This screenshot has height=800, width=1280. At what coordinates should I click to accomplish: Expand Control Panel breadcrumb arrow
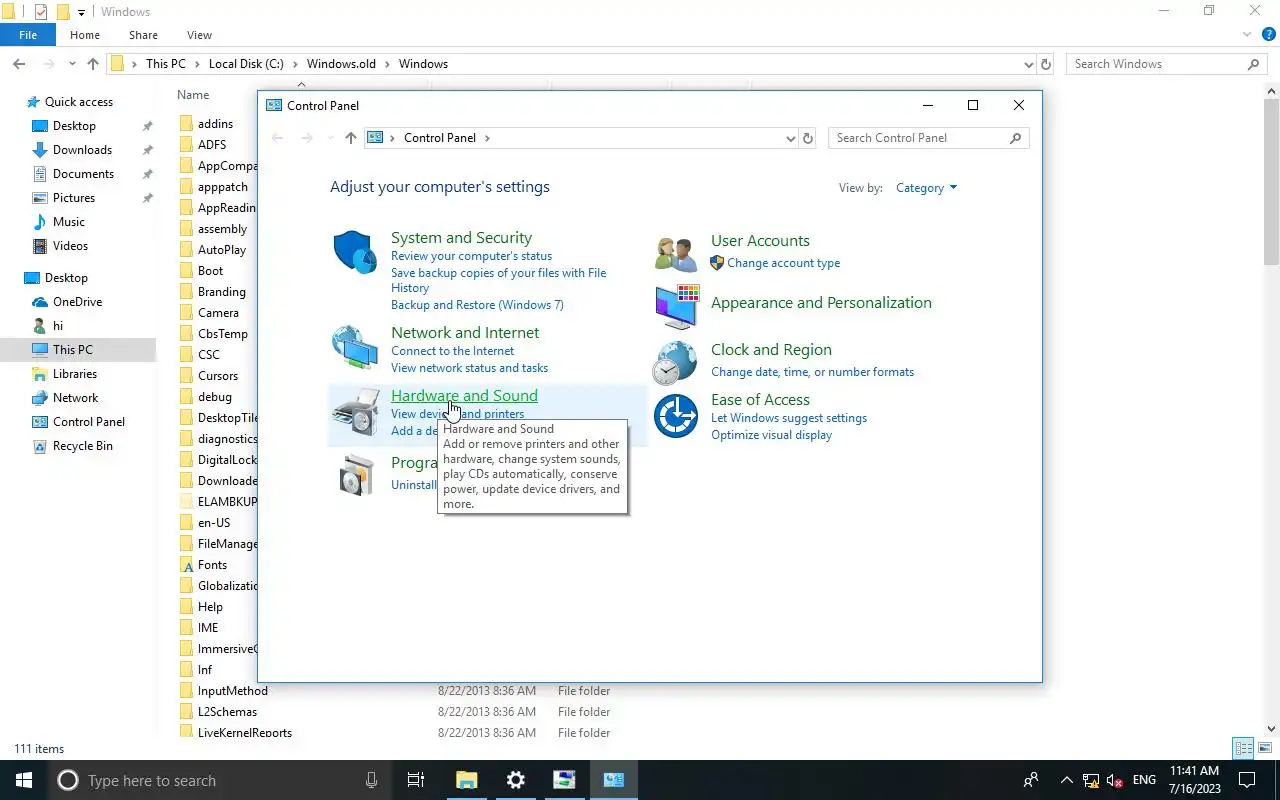pyautogui.click(x=487, y=138)
